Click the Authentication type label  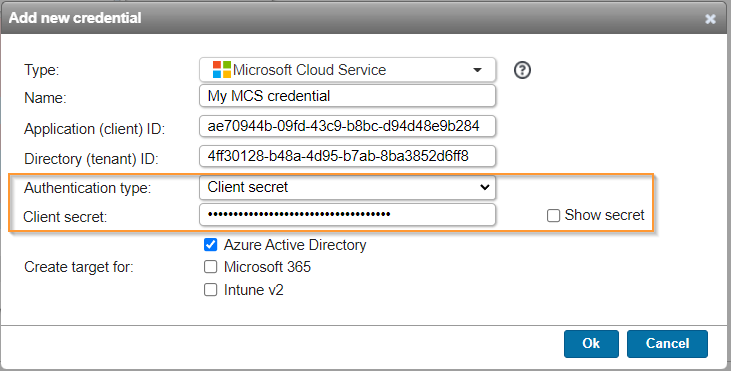(88, 188)
